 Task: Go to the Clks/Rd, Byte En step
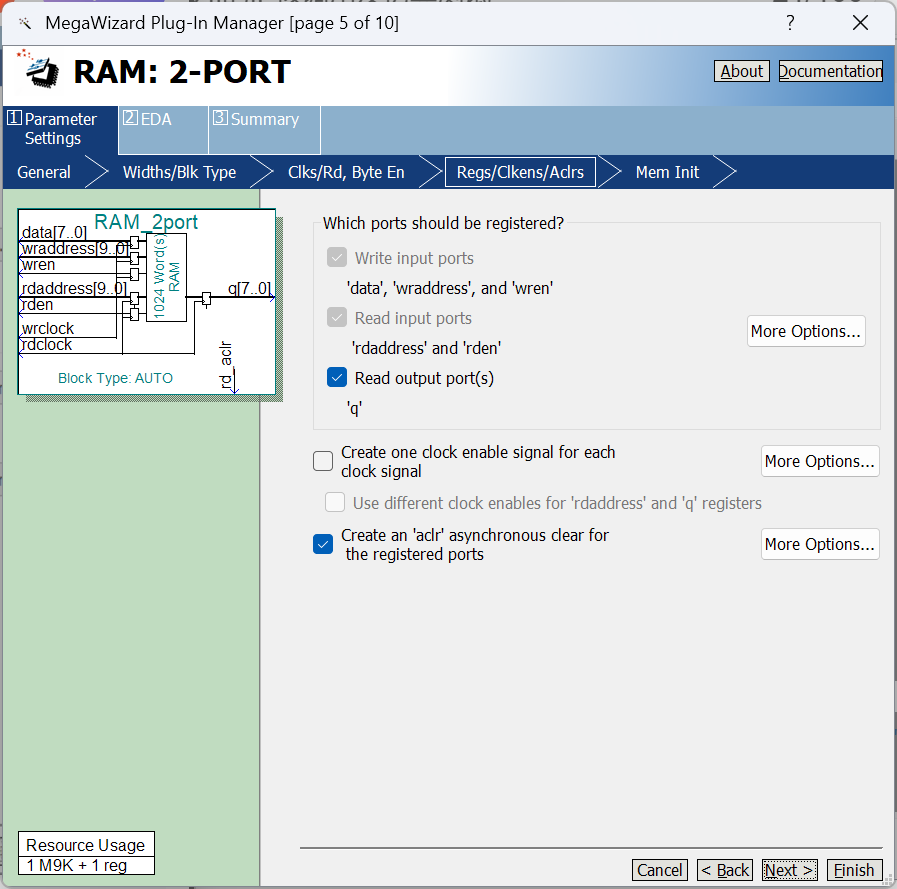click(x=346, y=172)
